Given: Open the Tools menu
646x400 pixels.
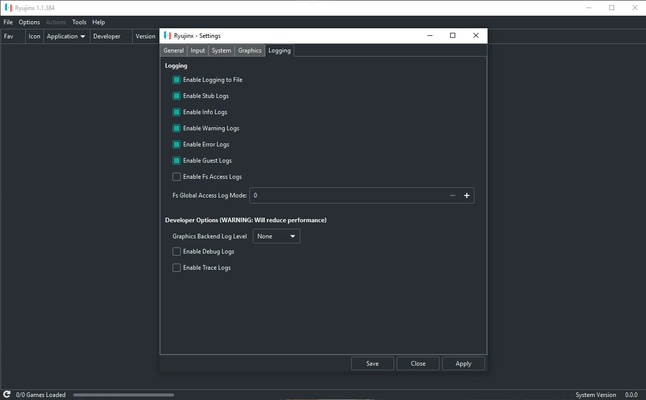Looking at the screenshot, I should [x=79, y=22].
